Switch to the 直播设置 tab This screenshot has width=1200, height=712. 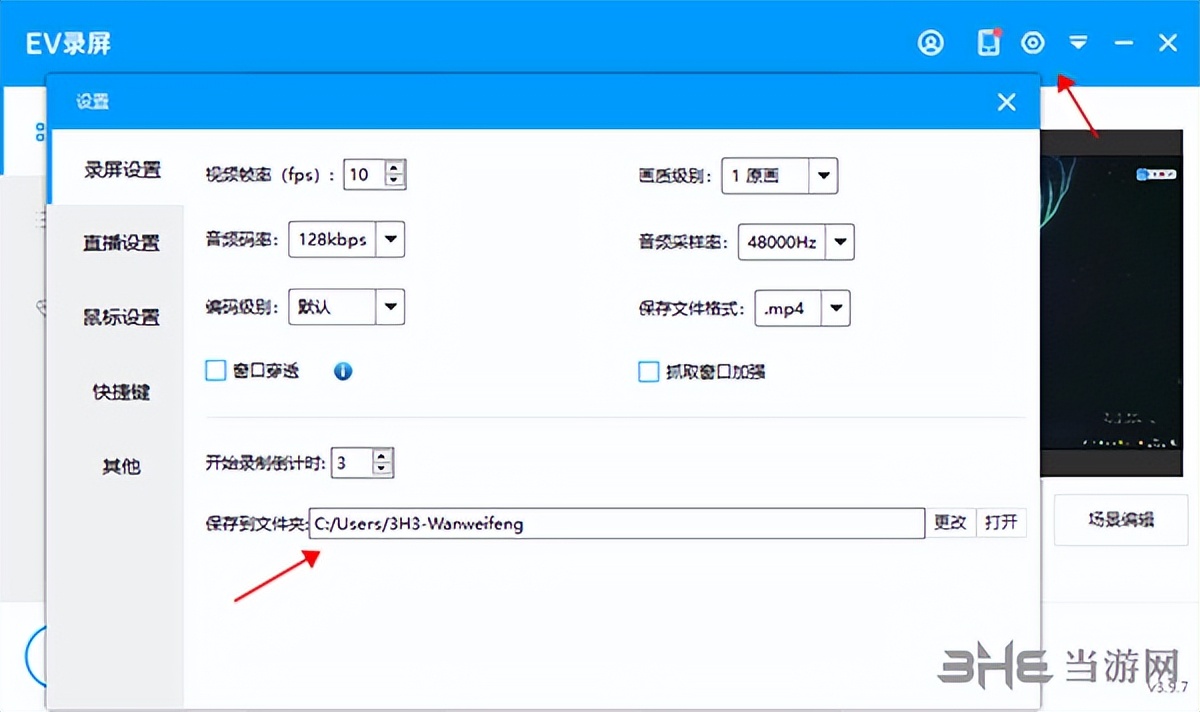122,243
